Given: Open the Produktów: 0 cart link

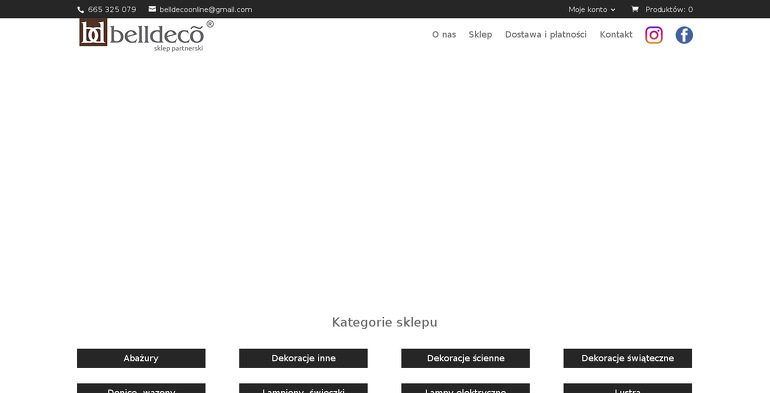Looking at the screenshot, I should 669,9.
